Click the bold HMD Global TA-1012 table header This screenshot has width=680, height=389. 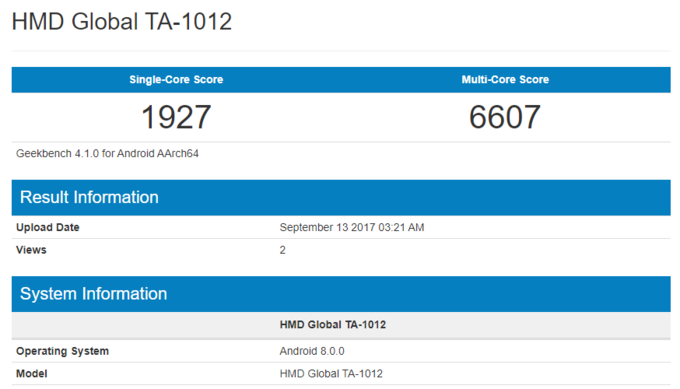333,325
